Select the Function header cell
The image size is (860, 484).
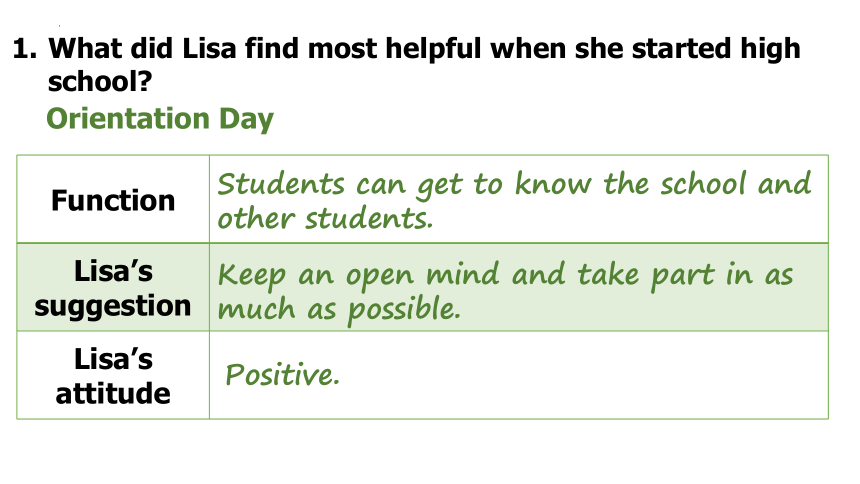tap(113, 200)
